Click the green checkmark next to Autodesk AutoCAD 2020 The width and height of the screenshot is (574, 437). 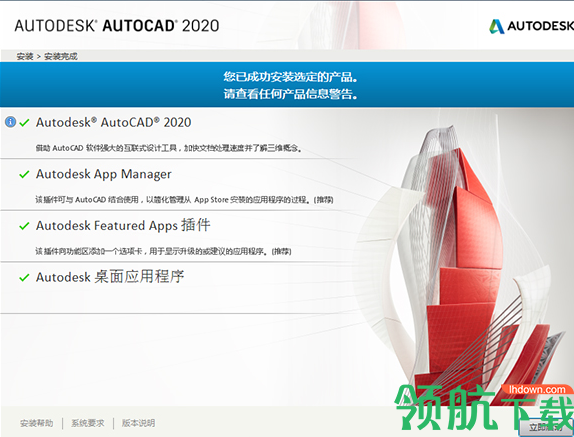[x=24, y=123]
